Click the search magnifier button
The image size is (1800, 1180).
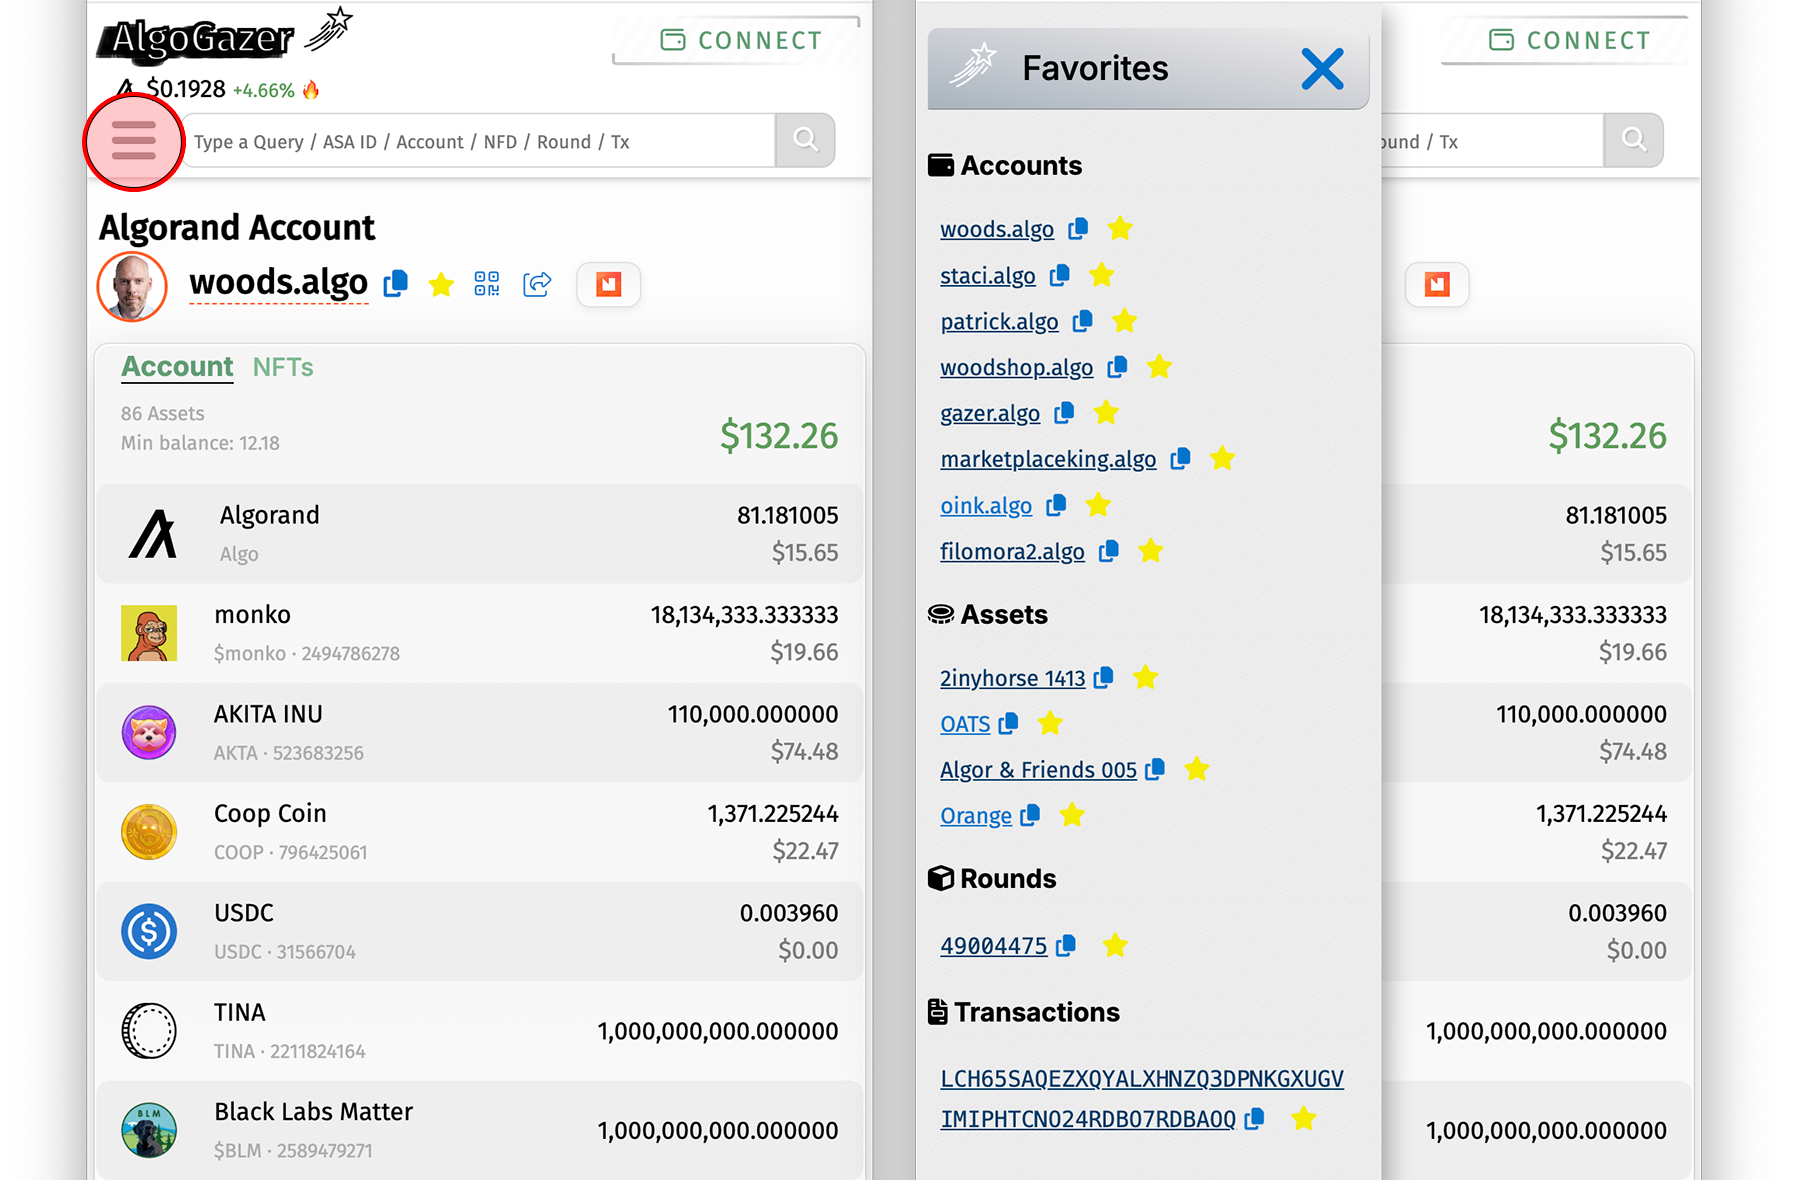pyautogui.click(x=805, y=140)
